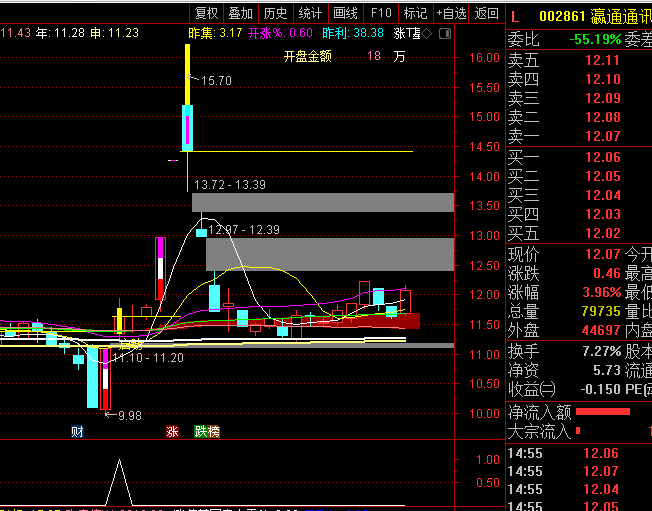Click the 开盘金额 label
The image size is (652, 511).
point(308,57)
